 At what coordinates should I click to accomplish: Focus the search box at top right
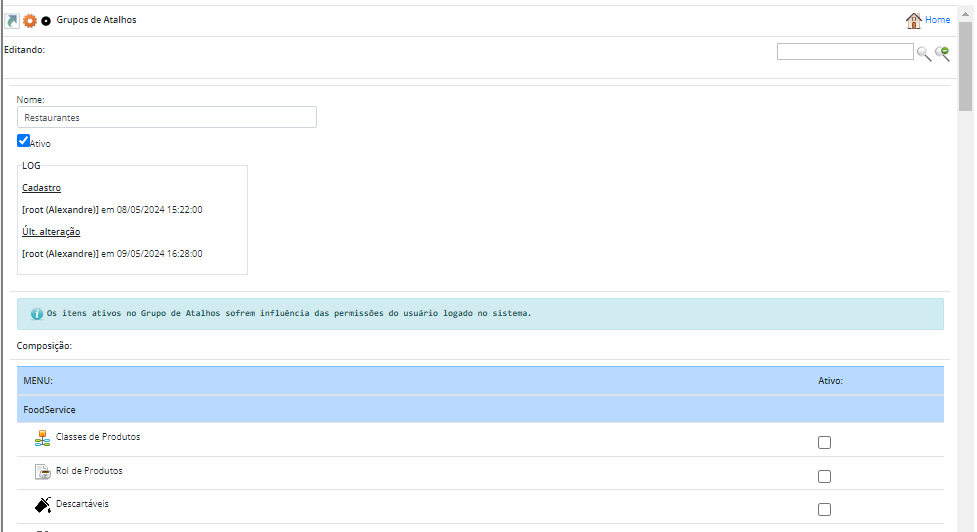click(844, 52)
